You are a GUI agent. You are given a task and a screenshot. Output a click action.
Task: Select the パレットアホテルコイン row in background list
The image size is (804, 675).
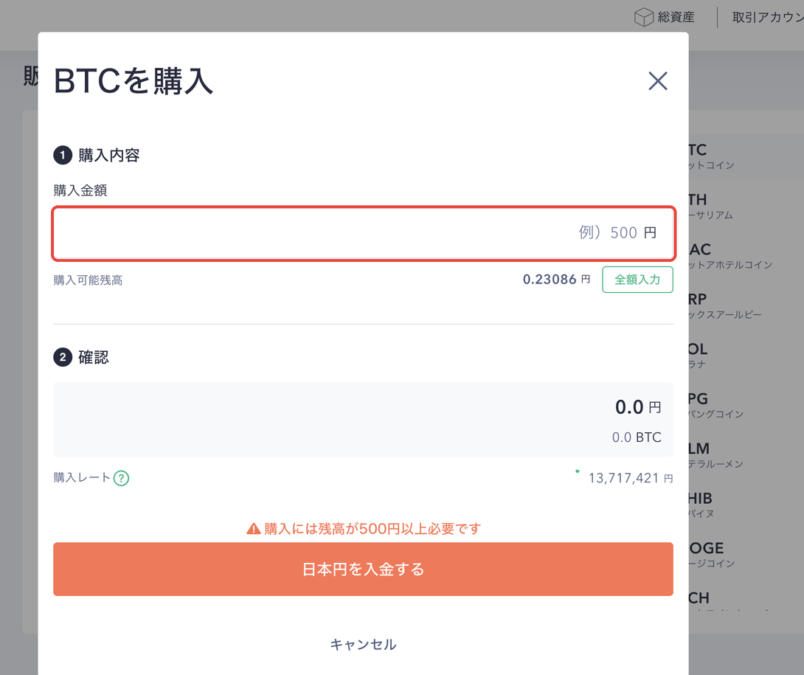[746, 256]
